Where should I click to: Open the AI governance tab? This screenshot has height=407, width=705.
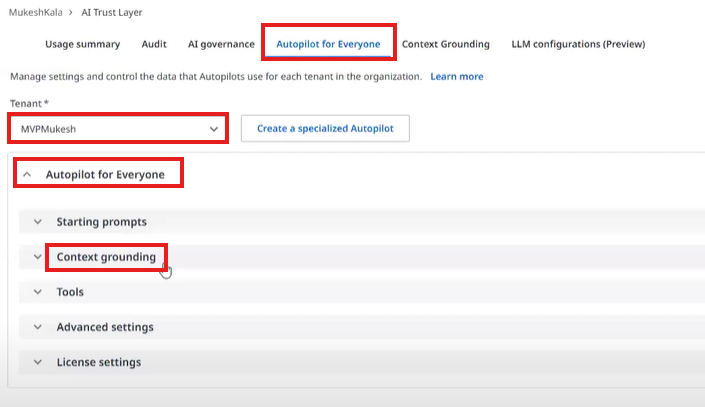click(221, 44)
